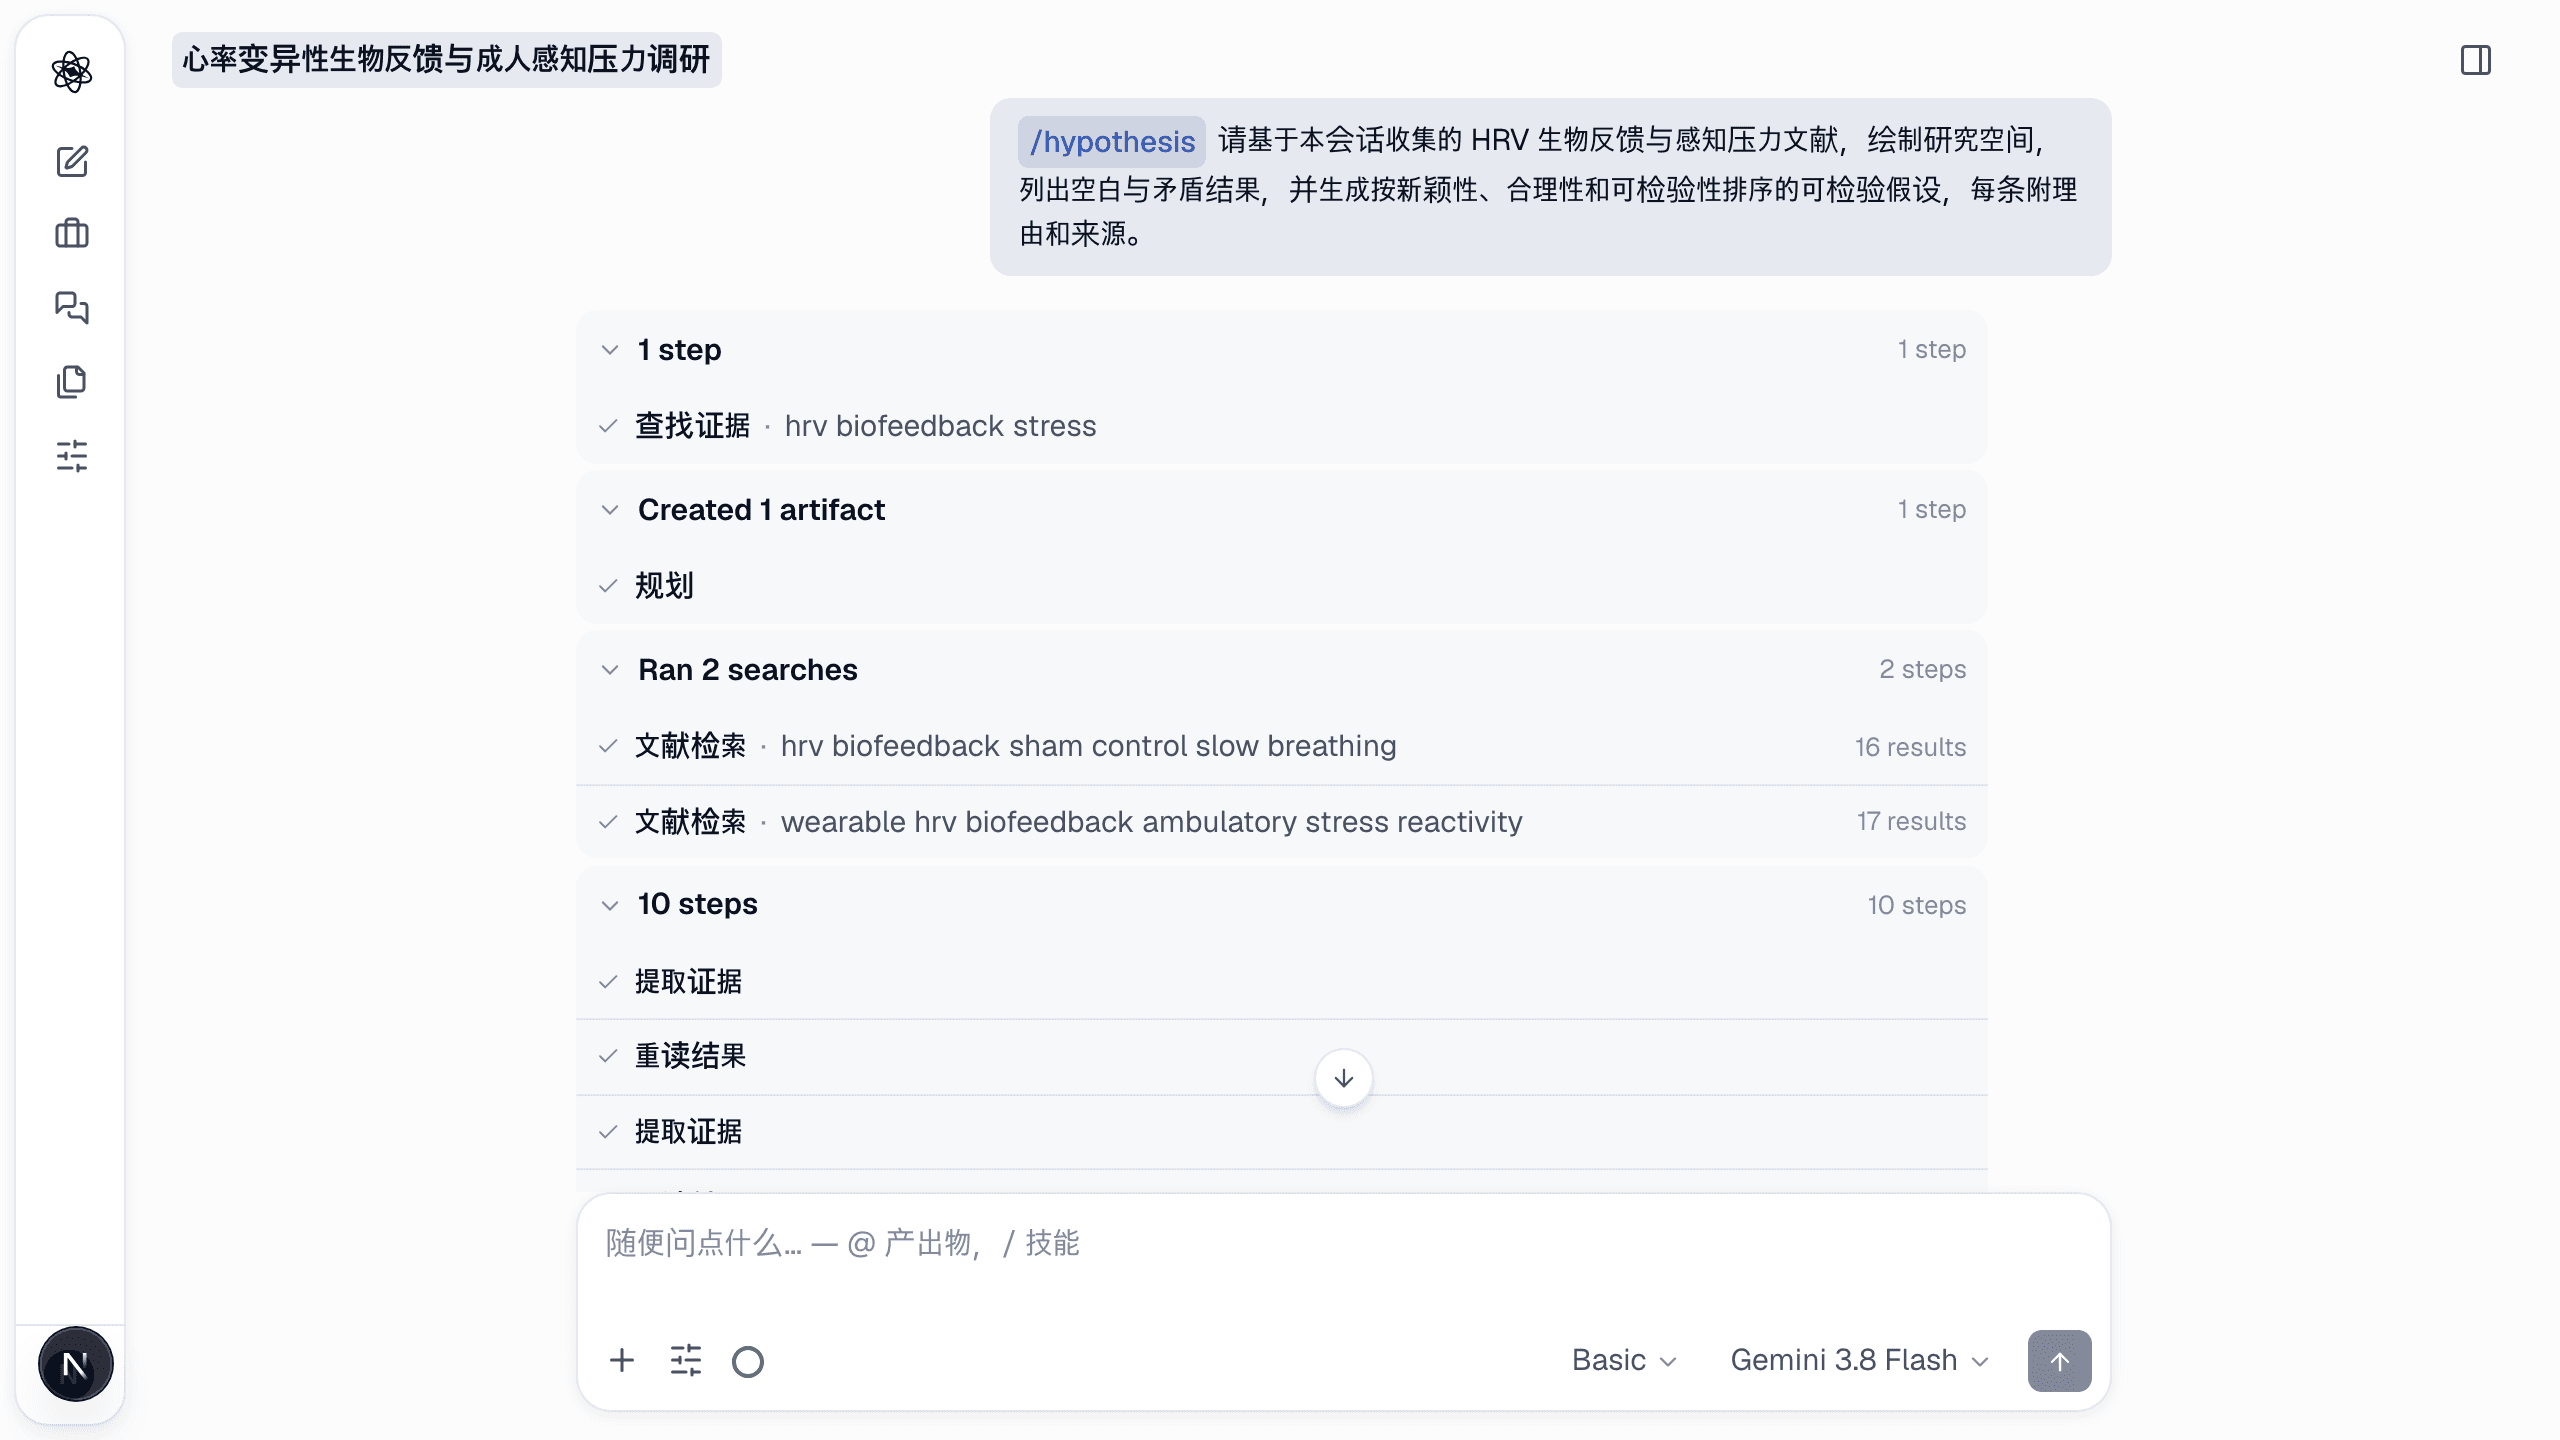Click '16 results' count
Image resolution: width=2560 pixels, height=1440 pixels.
tap(1910, 747)
